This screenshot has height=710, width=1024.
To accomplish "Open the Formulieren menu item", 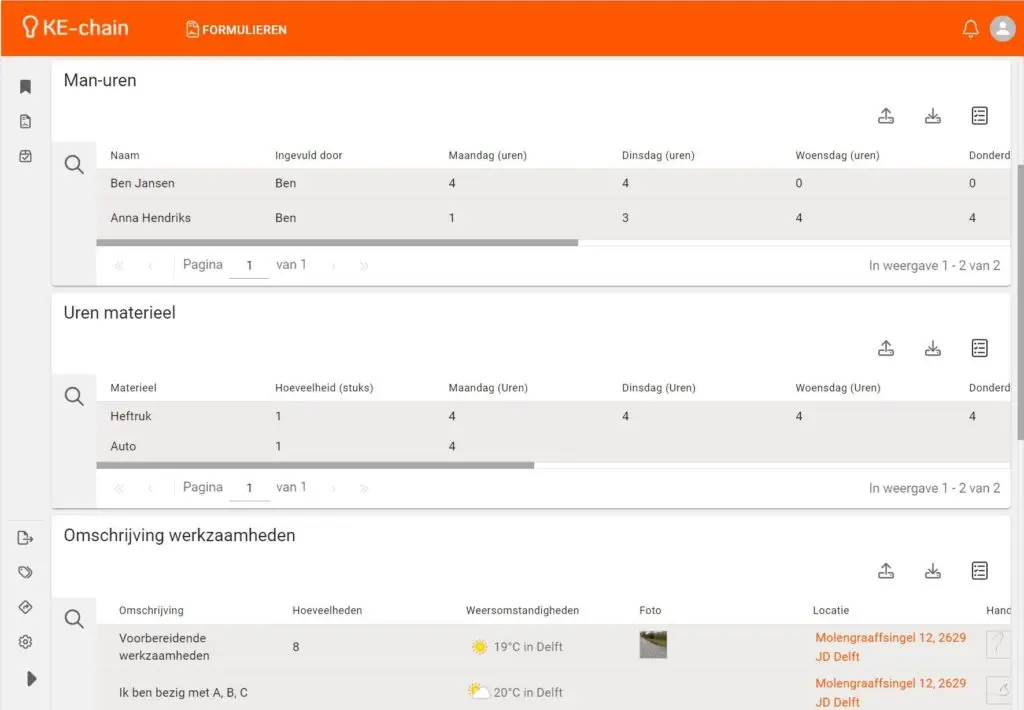I will (236, 30).
